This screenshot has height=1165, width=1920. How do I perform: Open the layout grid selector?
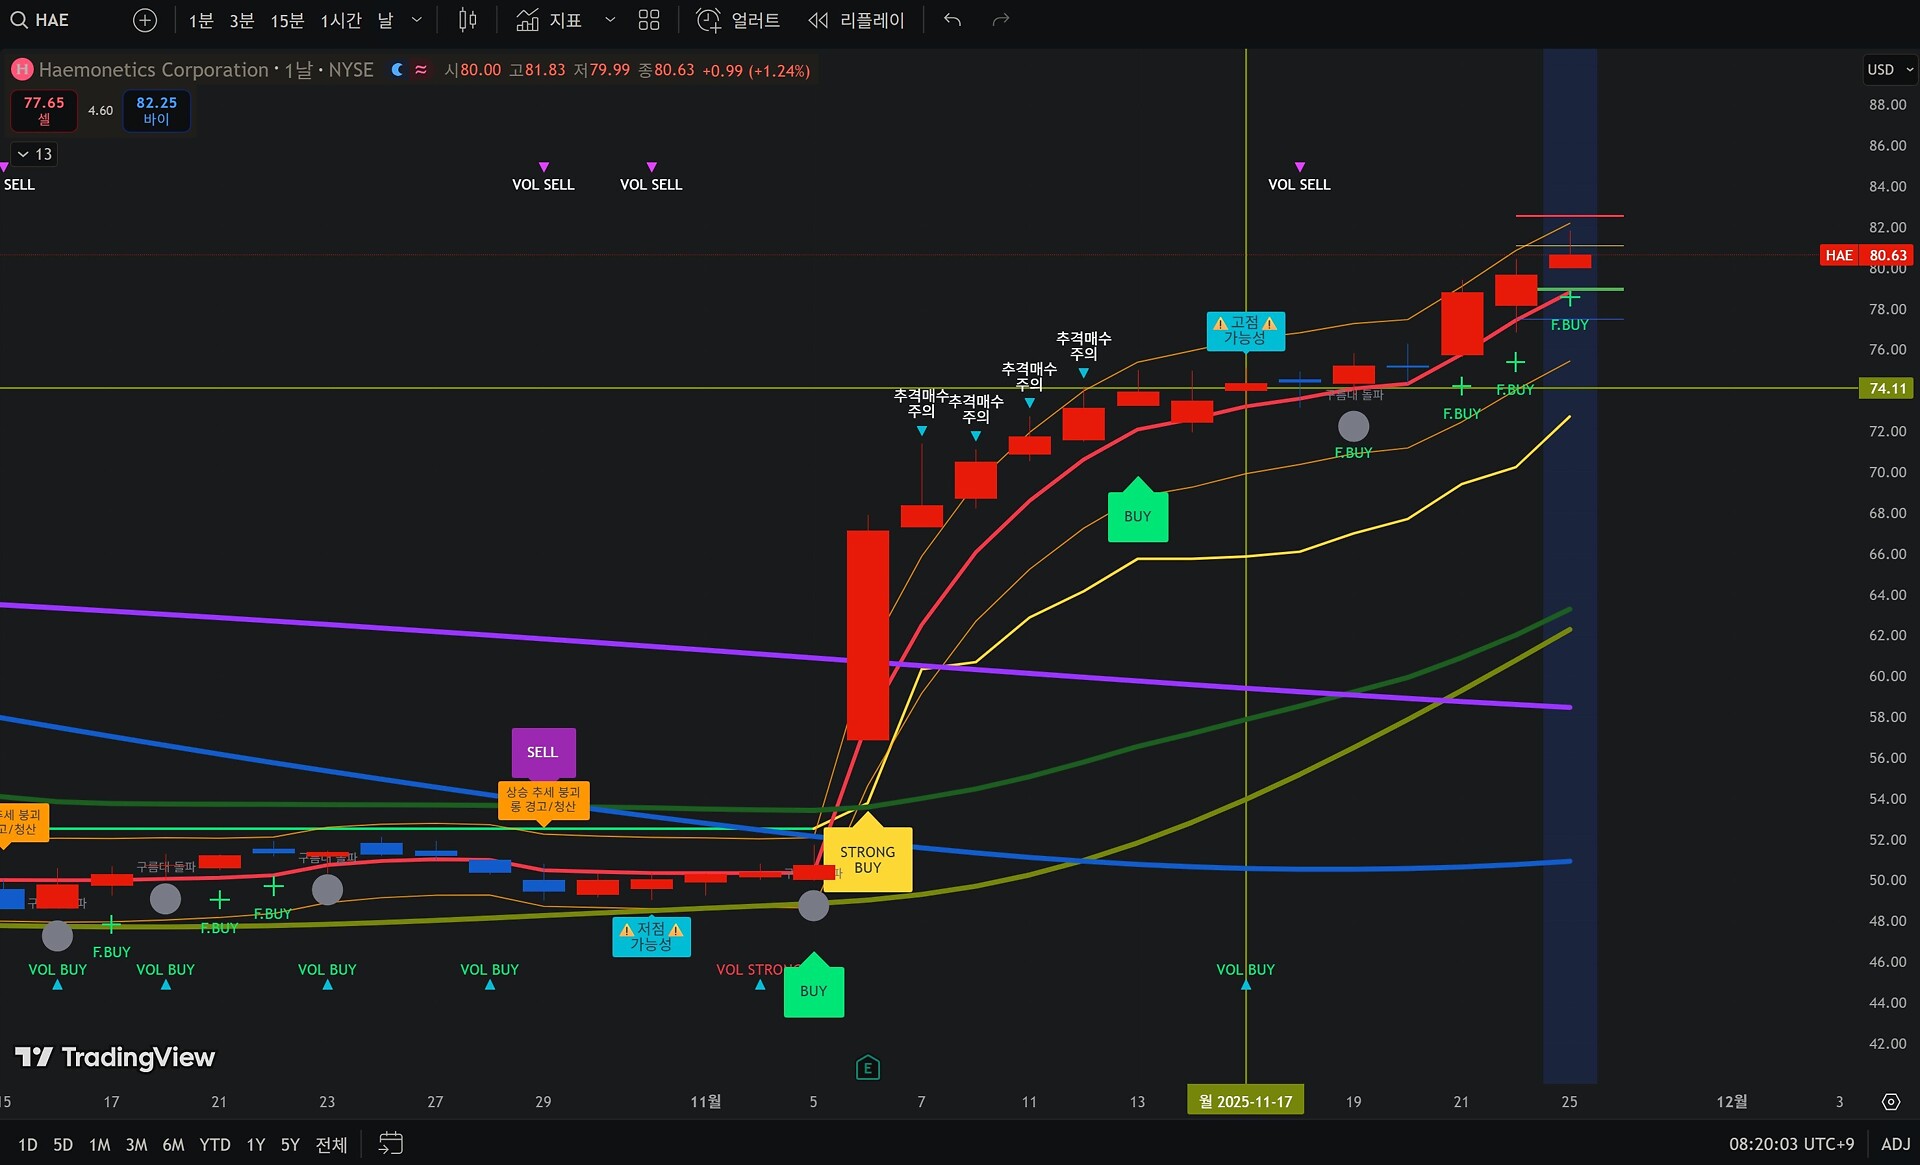coord(649,20)
